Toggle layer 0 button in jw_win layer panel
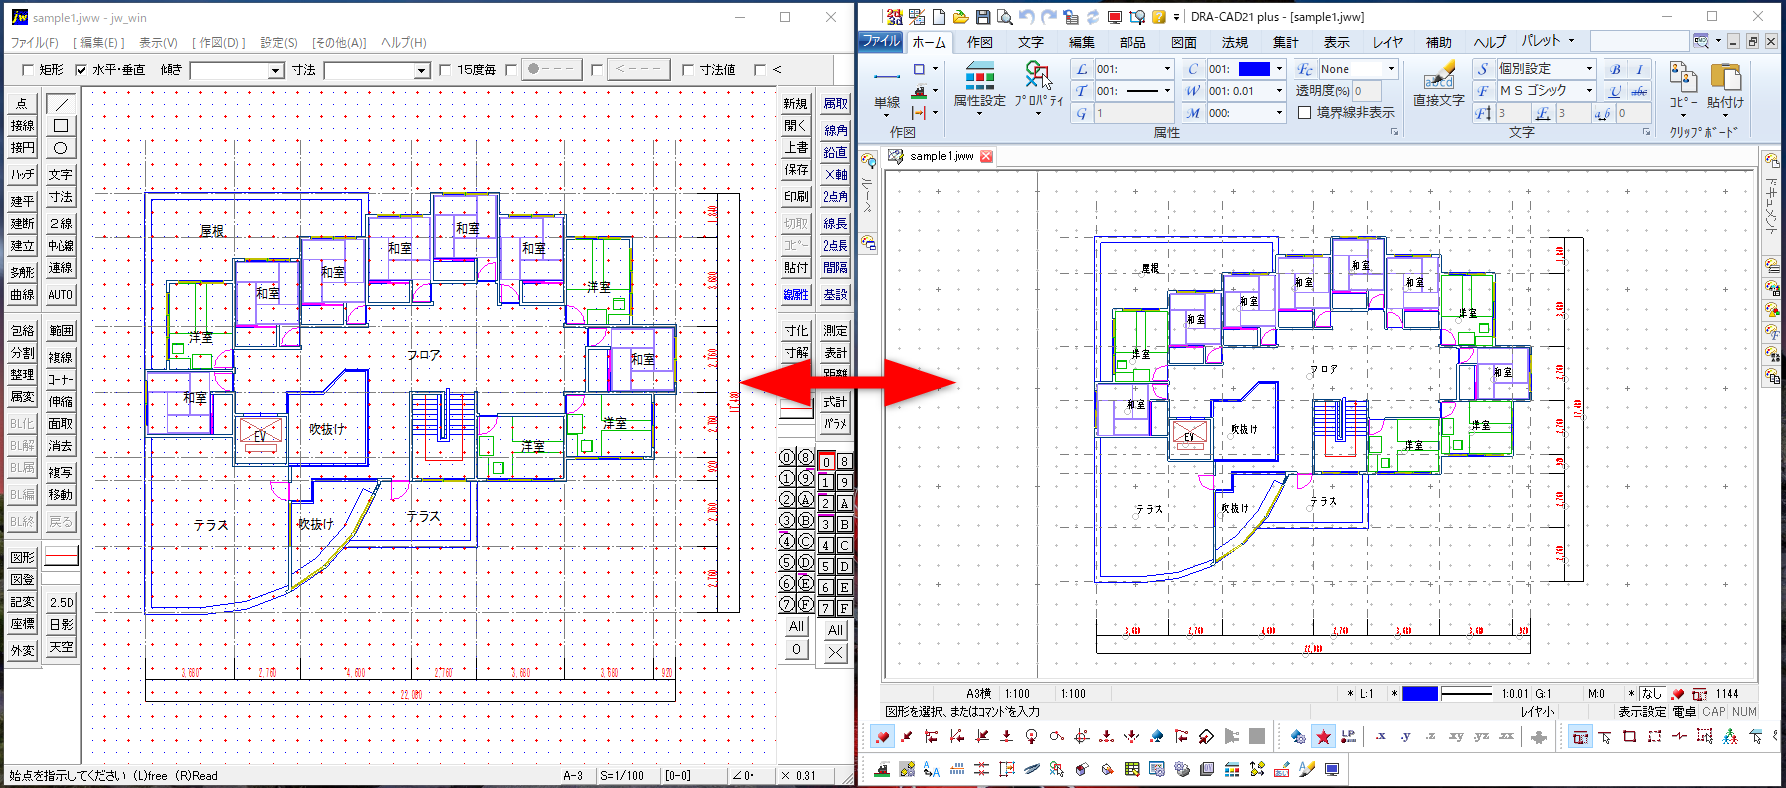 point(826,462)
